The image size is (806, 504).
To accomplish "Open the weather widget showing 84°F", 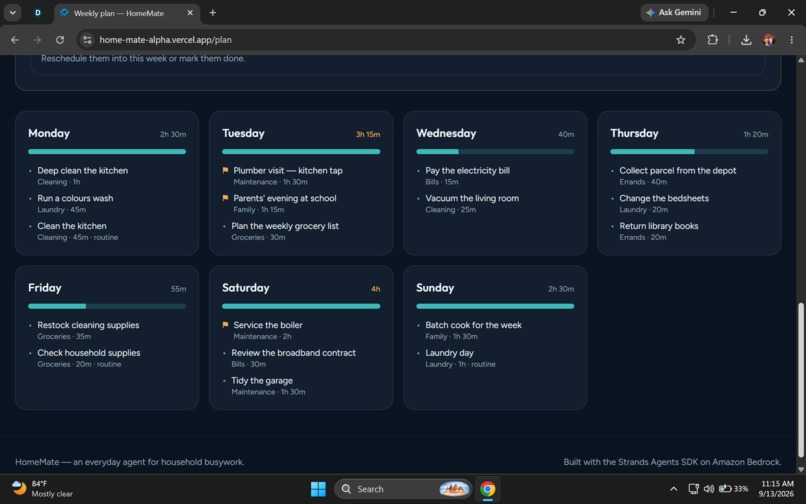I will coord(42,489).
